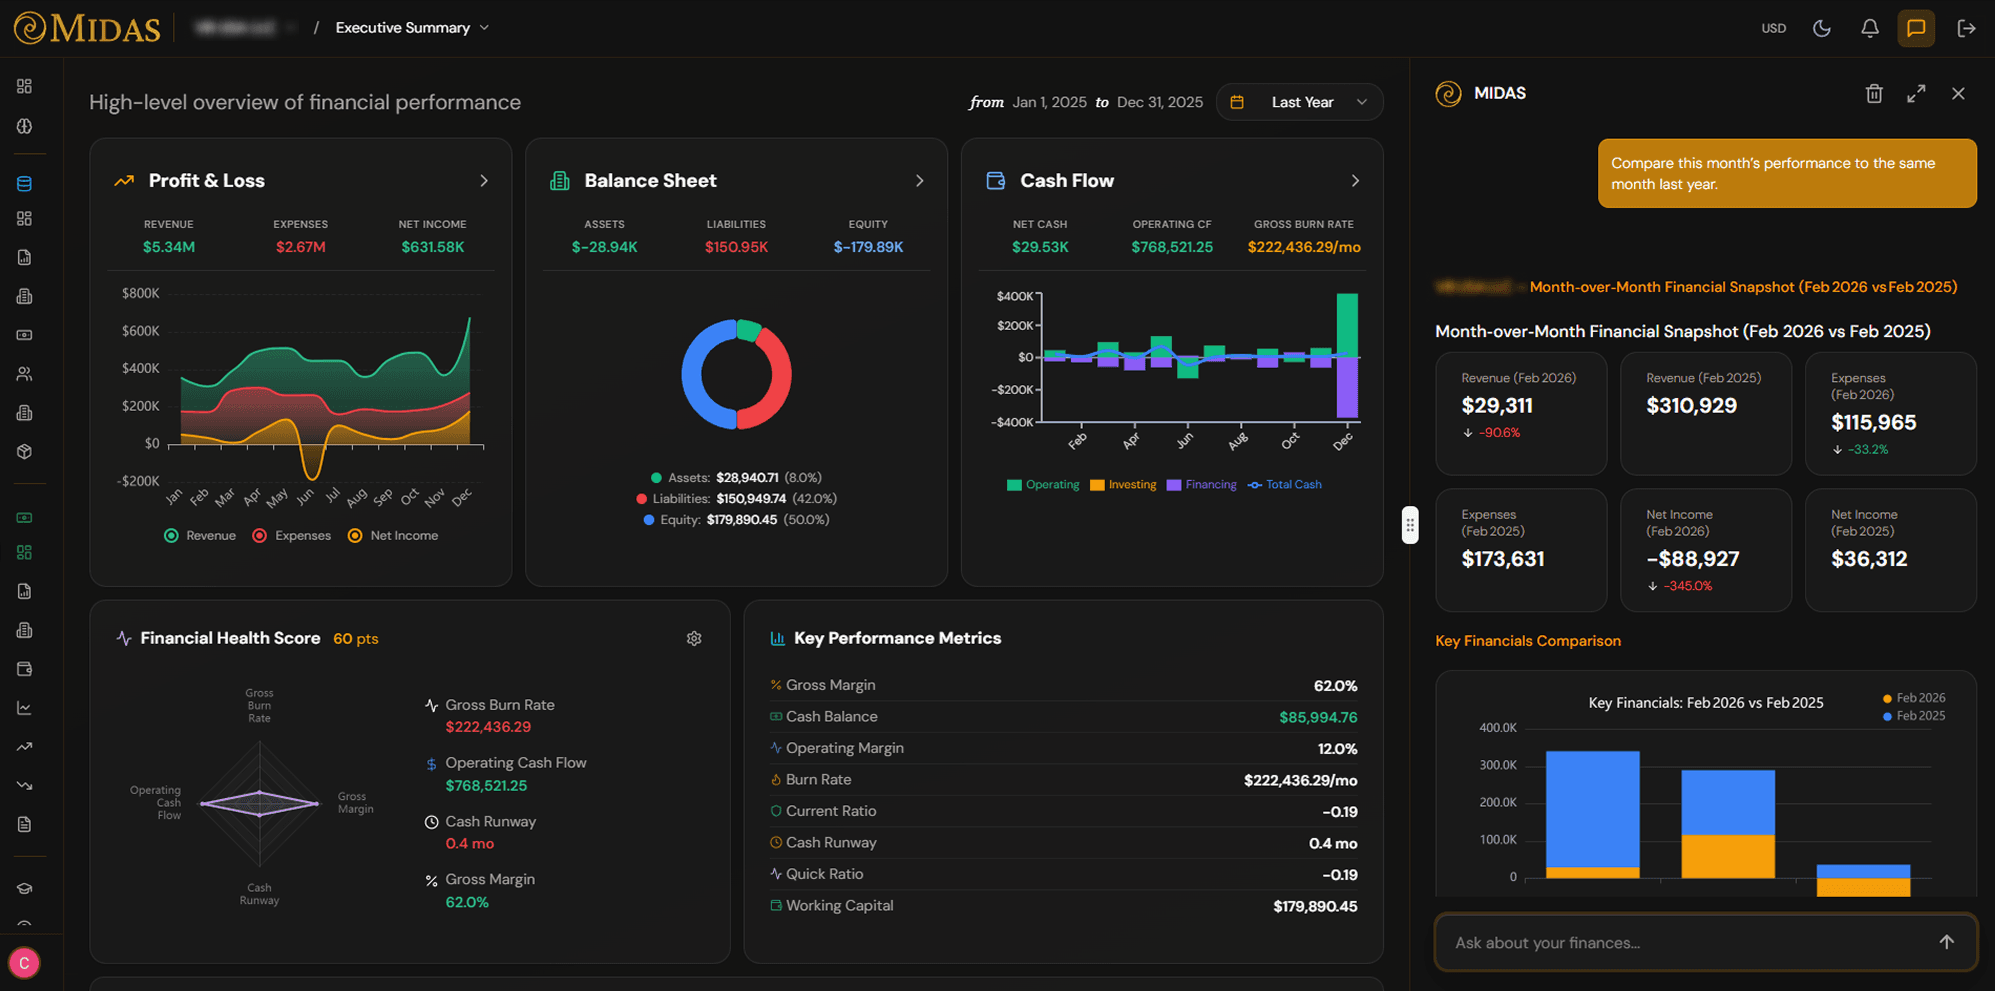This screenshot has height=991, width=1995.
Task: Expand the MIDAS chat panel to fullscreen
Action: (x=1916, y=93)
